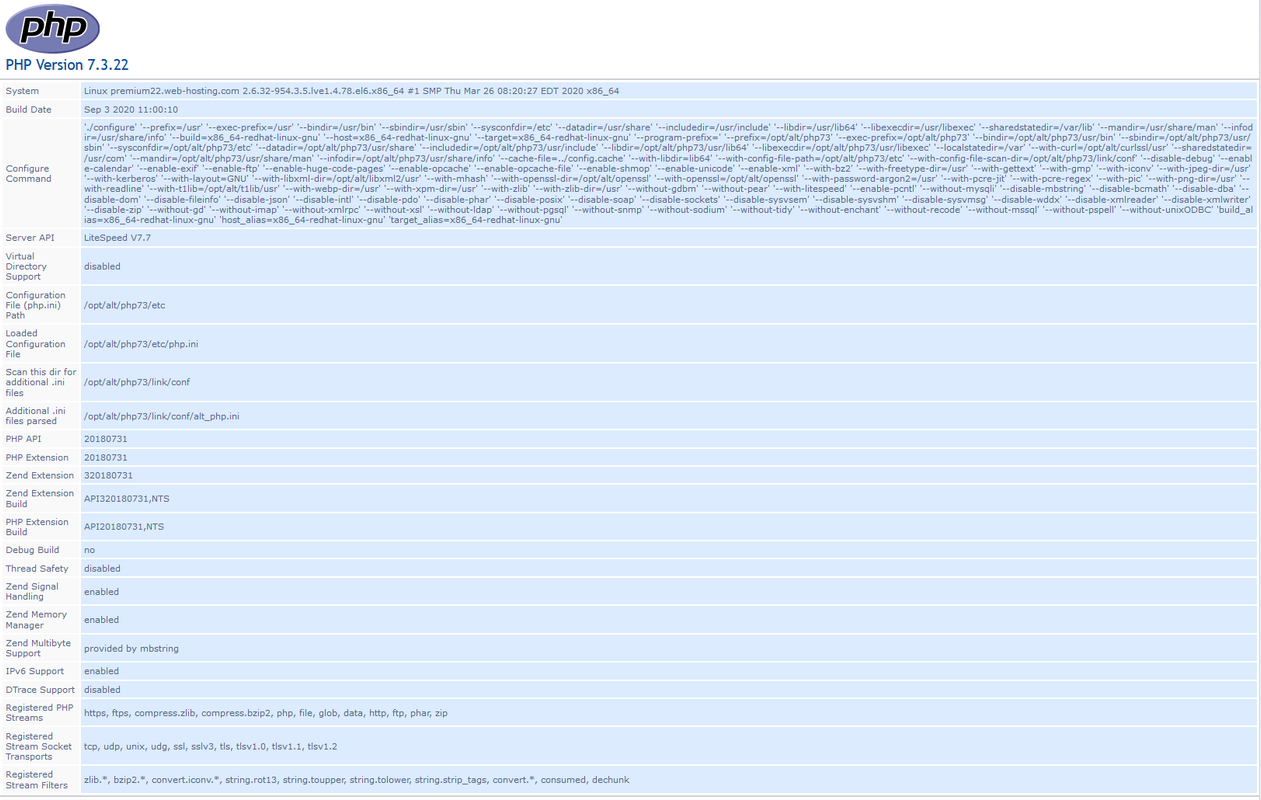Click Scan this dir for additional .ini files label
Viewport: 1261px width, 800px height.
(41, 382)
